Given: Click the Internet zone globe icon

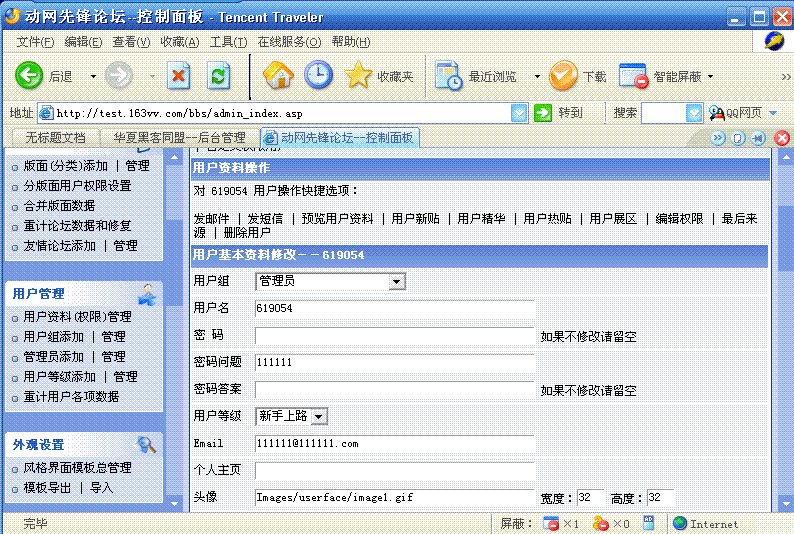Looking at the screenshot, I should [680, 523].
